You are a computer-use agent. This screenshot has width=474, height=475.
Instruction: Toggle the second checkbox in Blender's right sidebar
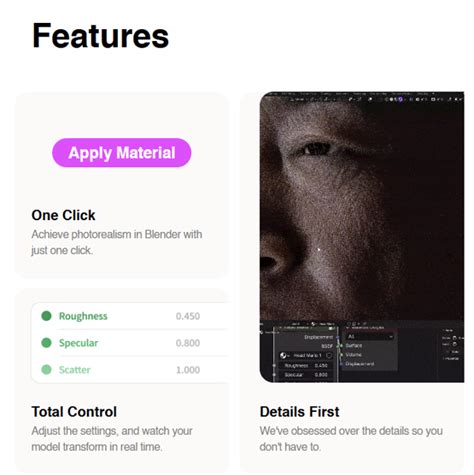454,344
